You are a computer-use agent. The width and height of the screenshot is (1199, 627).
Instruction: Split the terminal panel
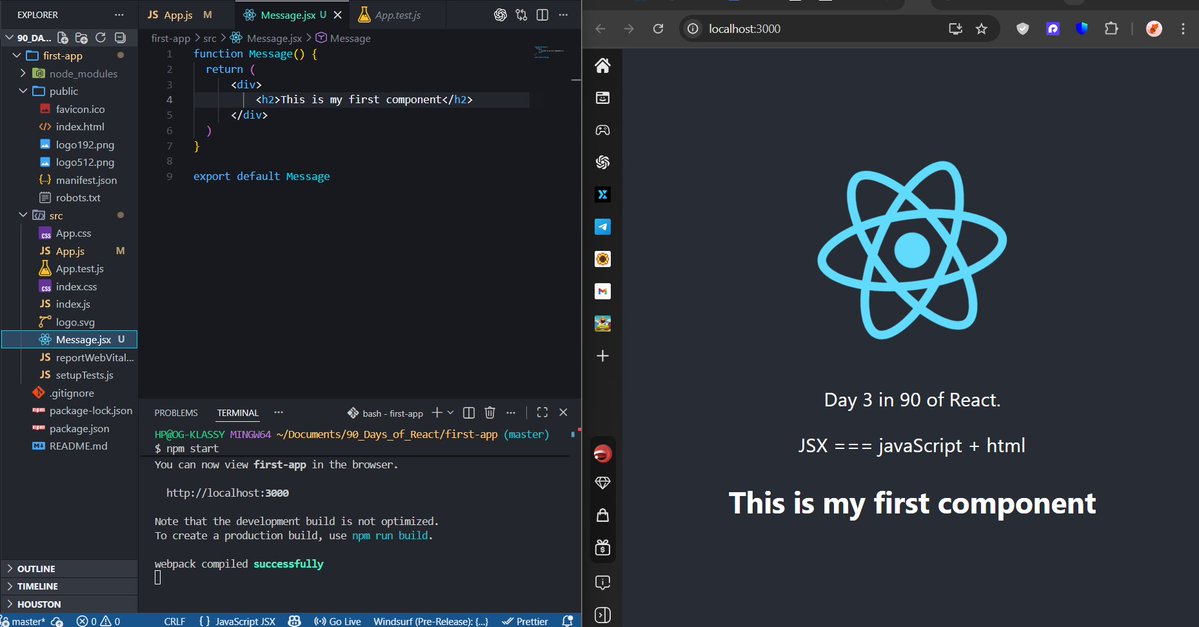pyautogui.click(x=469, y=412)
